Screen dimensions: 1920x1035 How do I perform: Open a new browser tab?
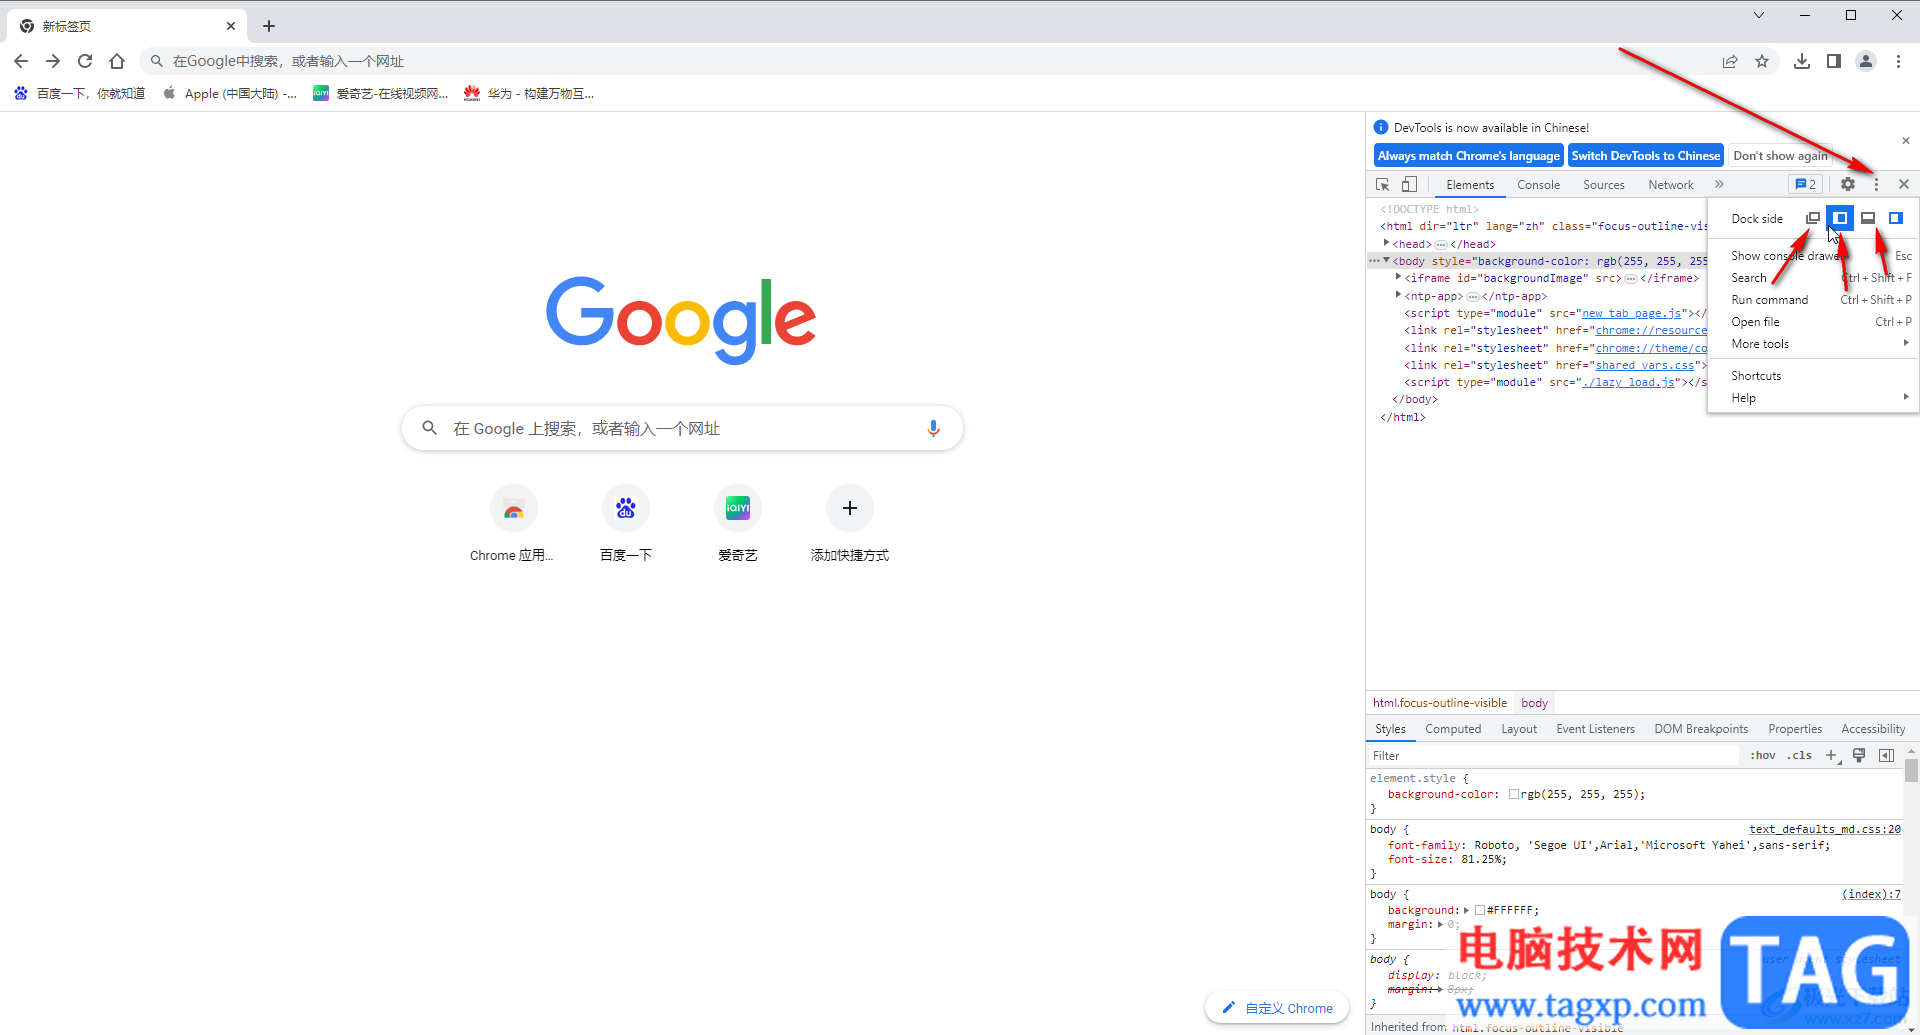(269, 26)
